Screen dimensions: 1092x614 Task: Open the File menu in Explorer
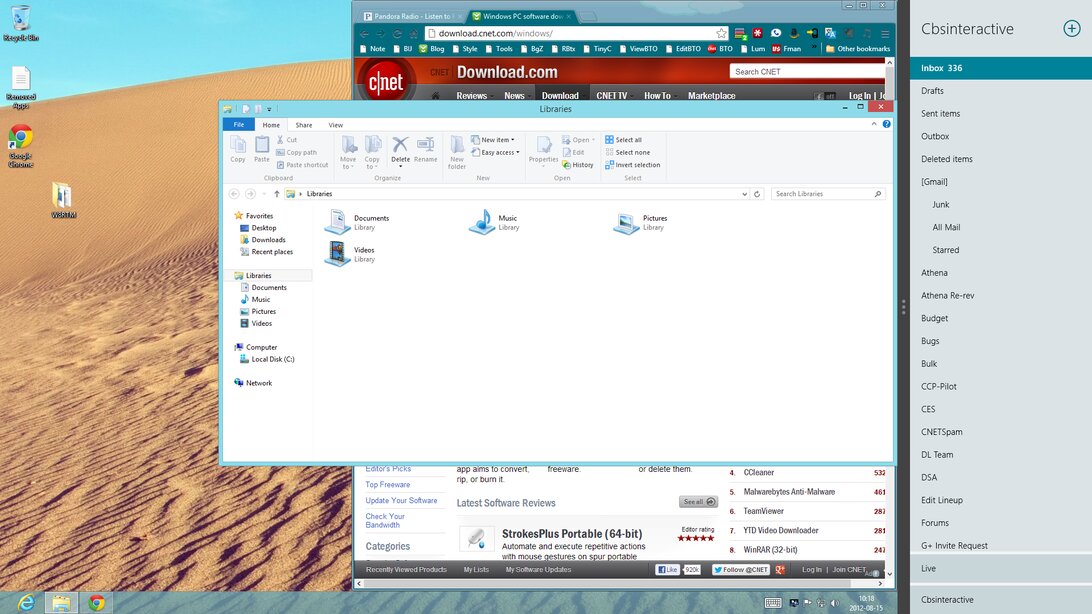(x=238, y=125)
